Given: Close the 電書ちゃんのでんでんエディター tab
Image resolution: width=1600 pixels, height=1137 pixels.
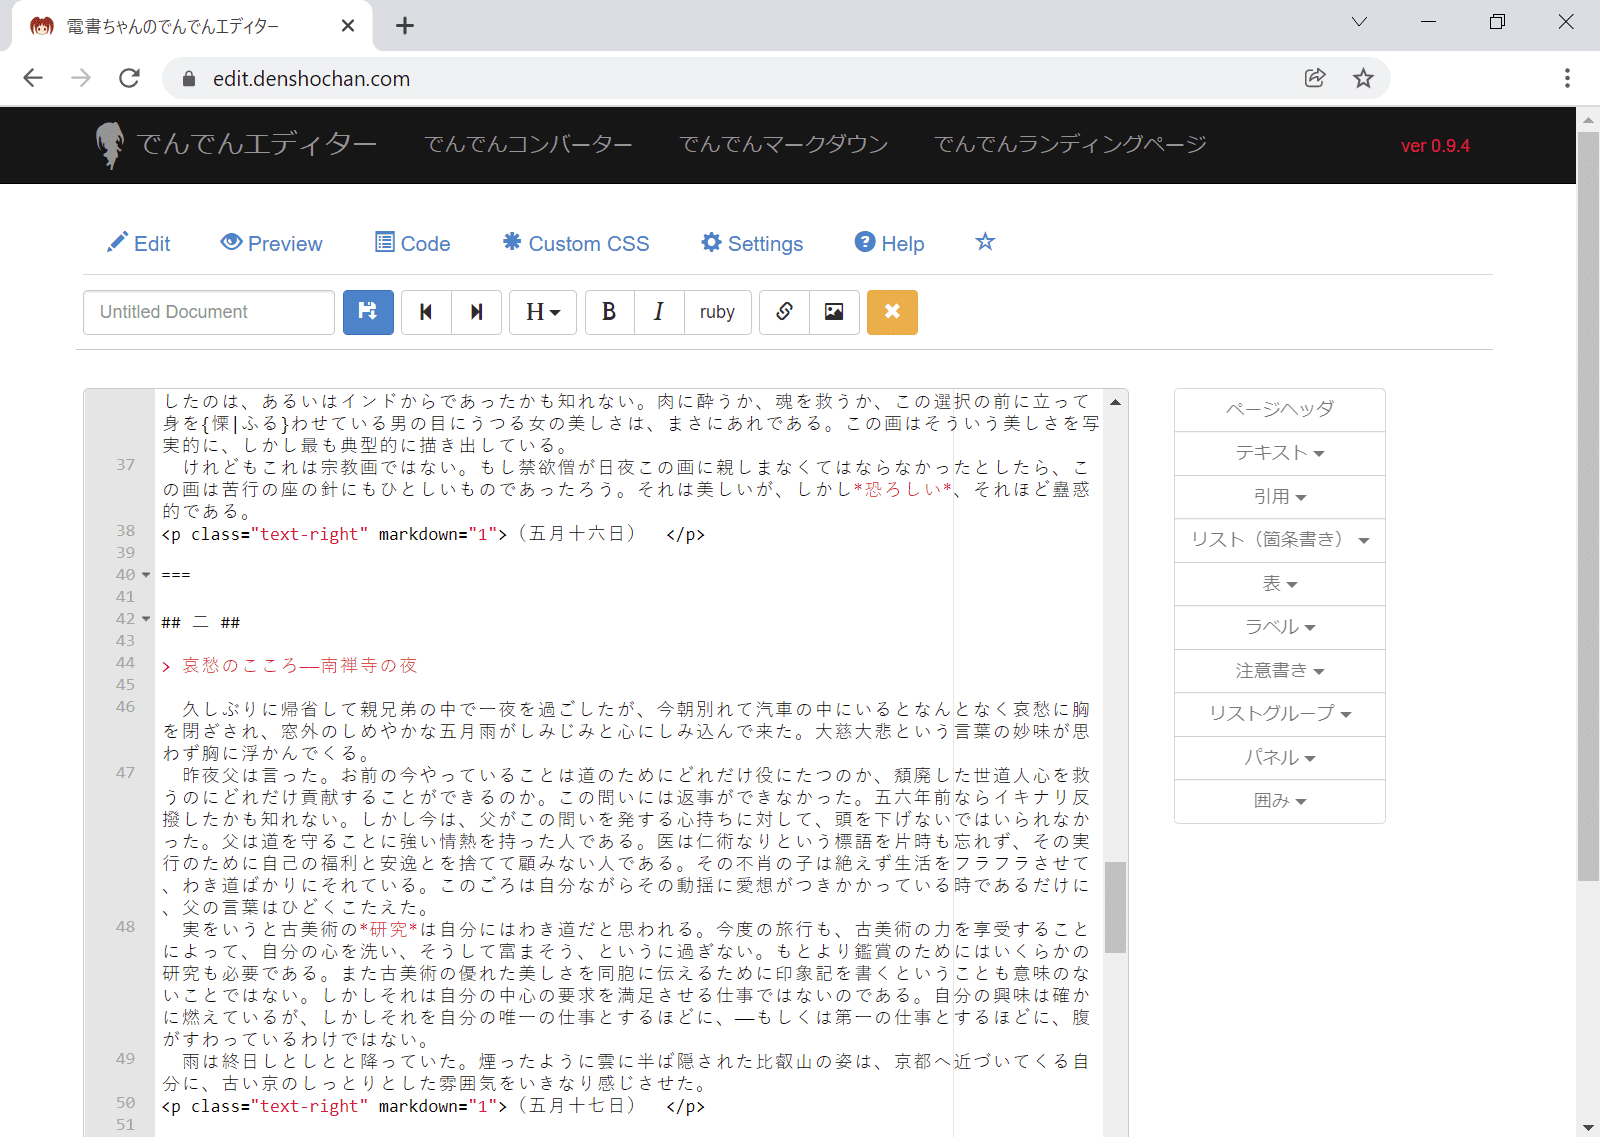Looking at the screenshot, I should [348, 26].
